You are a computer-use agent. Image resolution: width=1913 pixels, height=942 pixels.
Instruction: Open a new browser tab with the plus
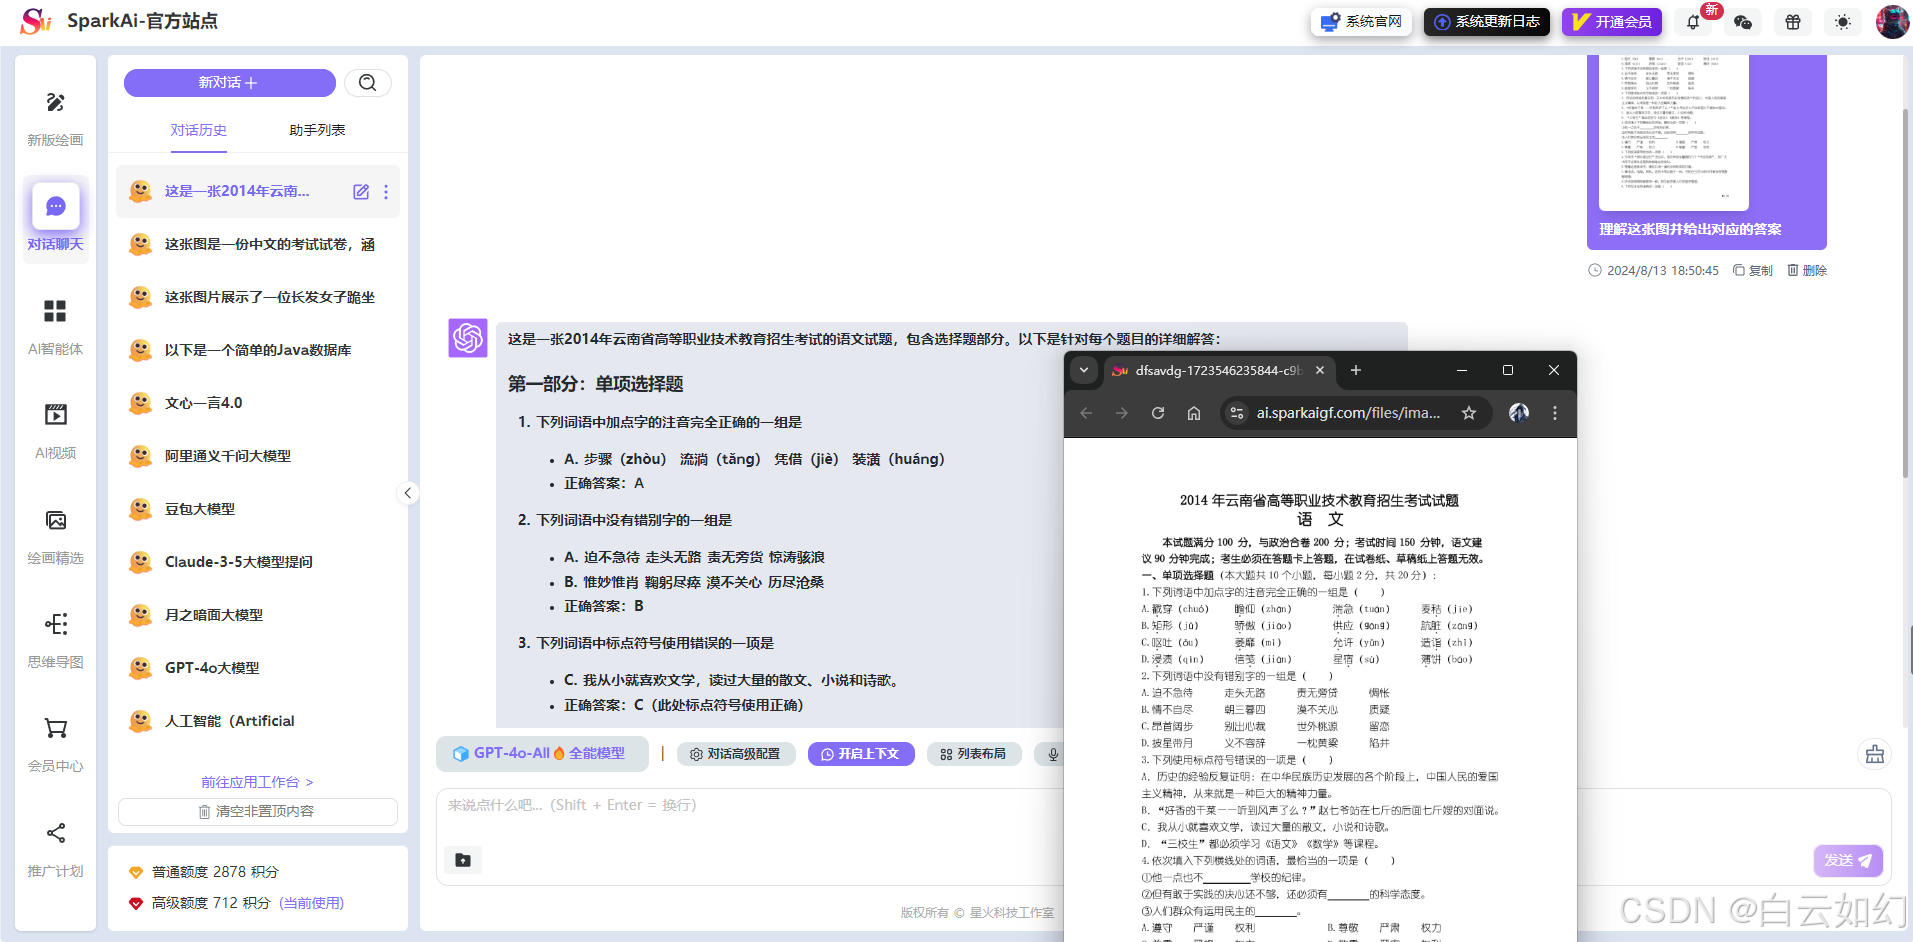click(1356, 370)
